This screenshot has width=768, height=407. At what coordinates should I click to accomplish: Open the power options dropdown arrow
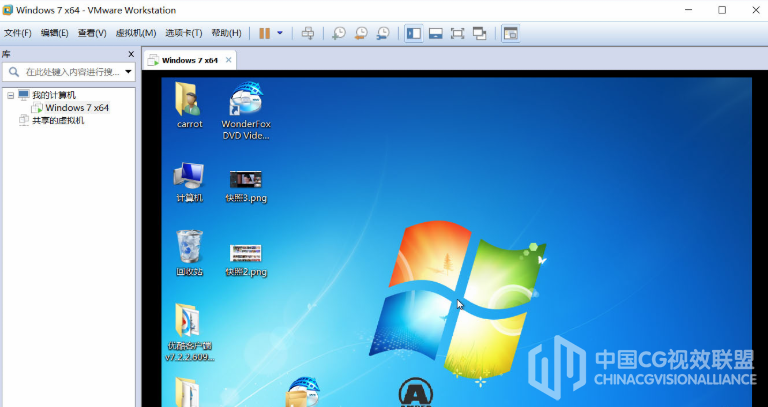(x=280, y=33)
